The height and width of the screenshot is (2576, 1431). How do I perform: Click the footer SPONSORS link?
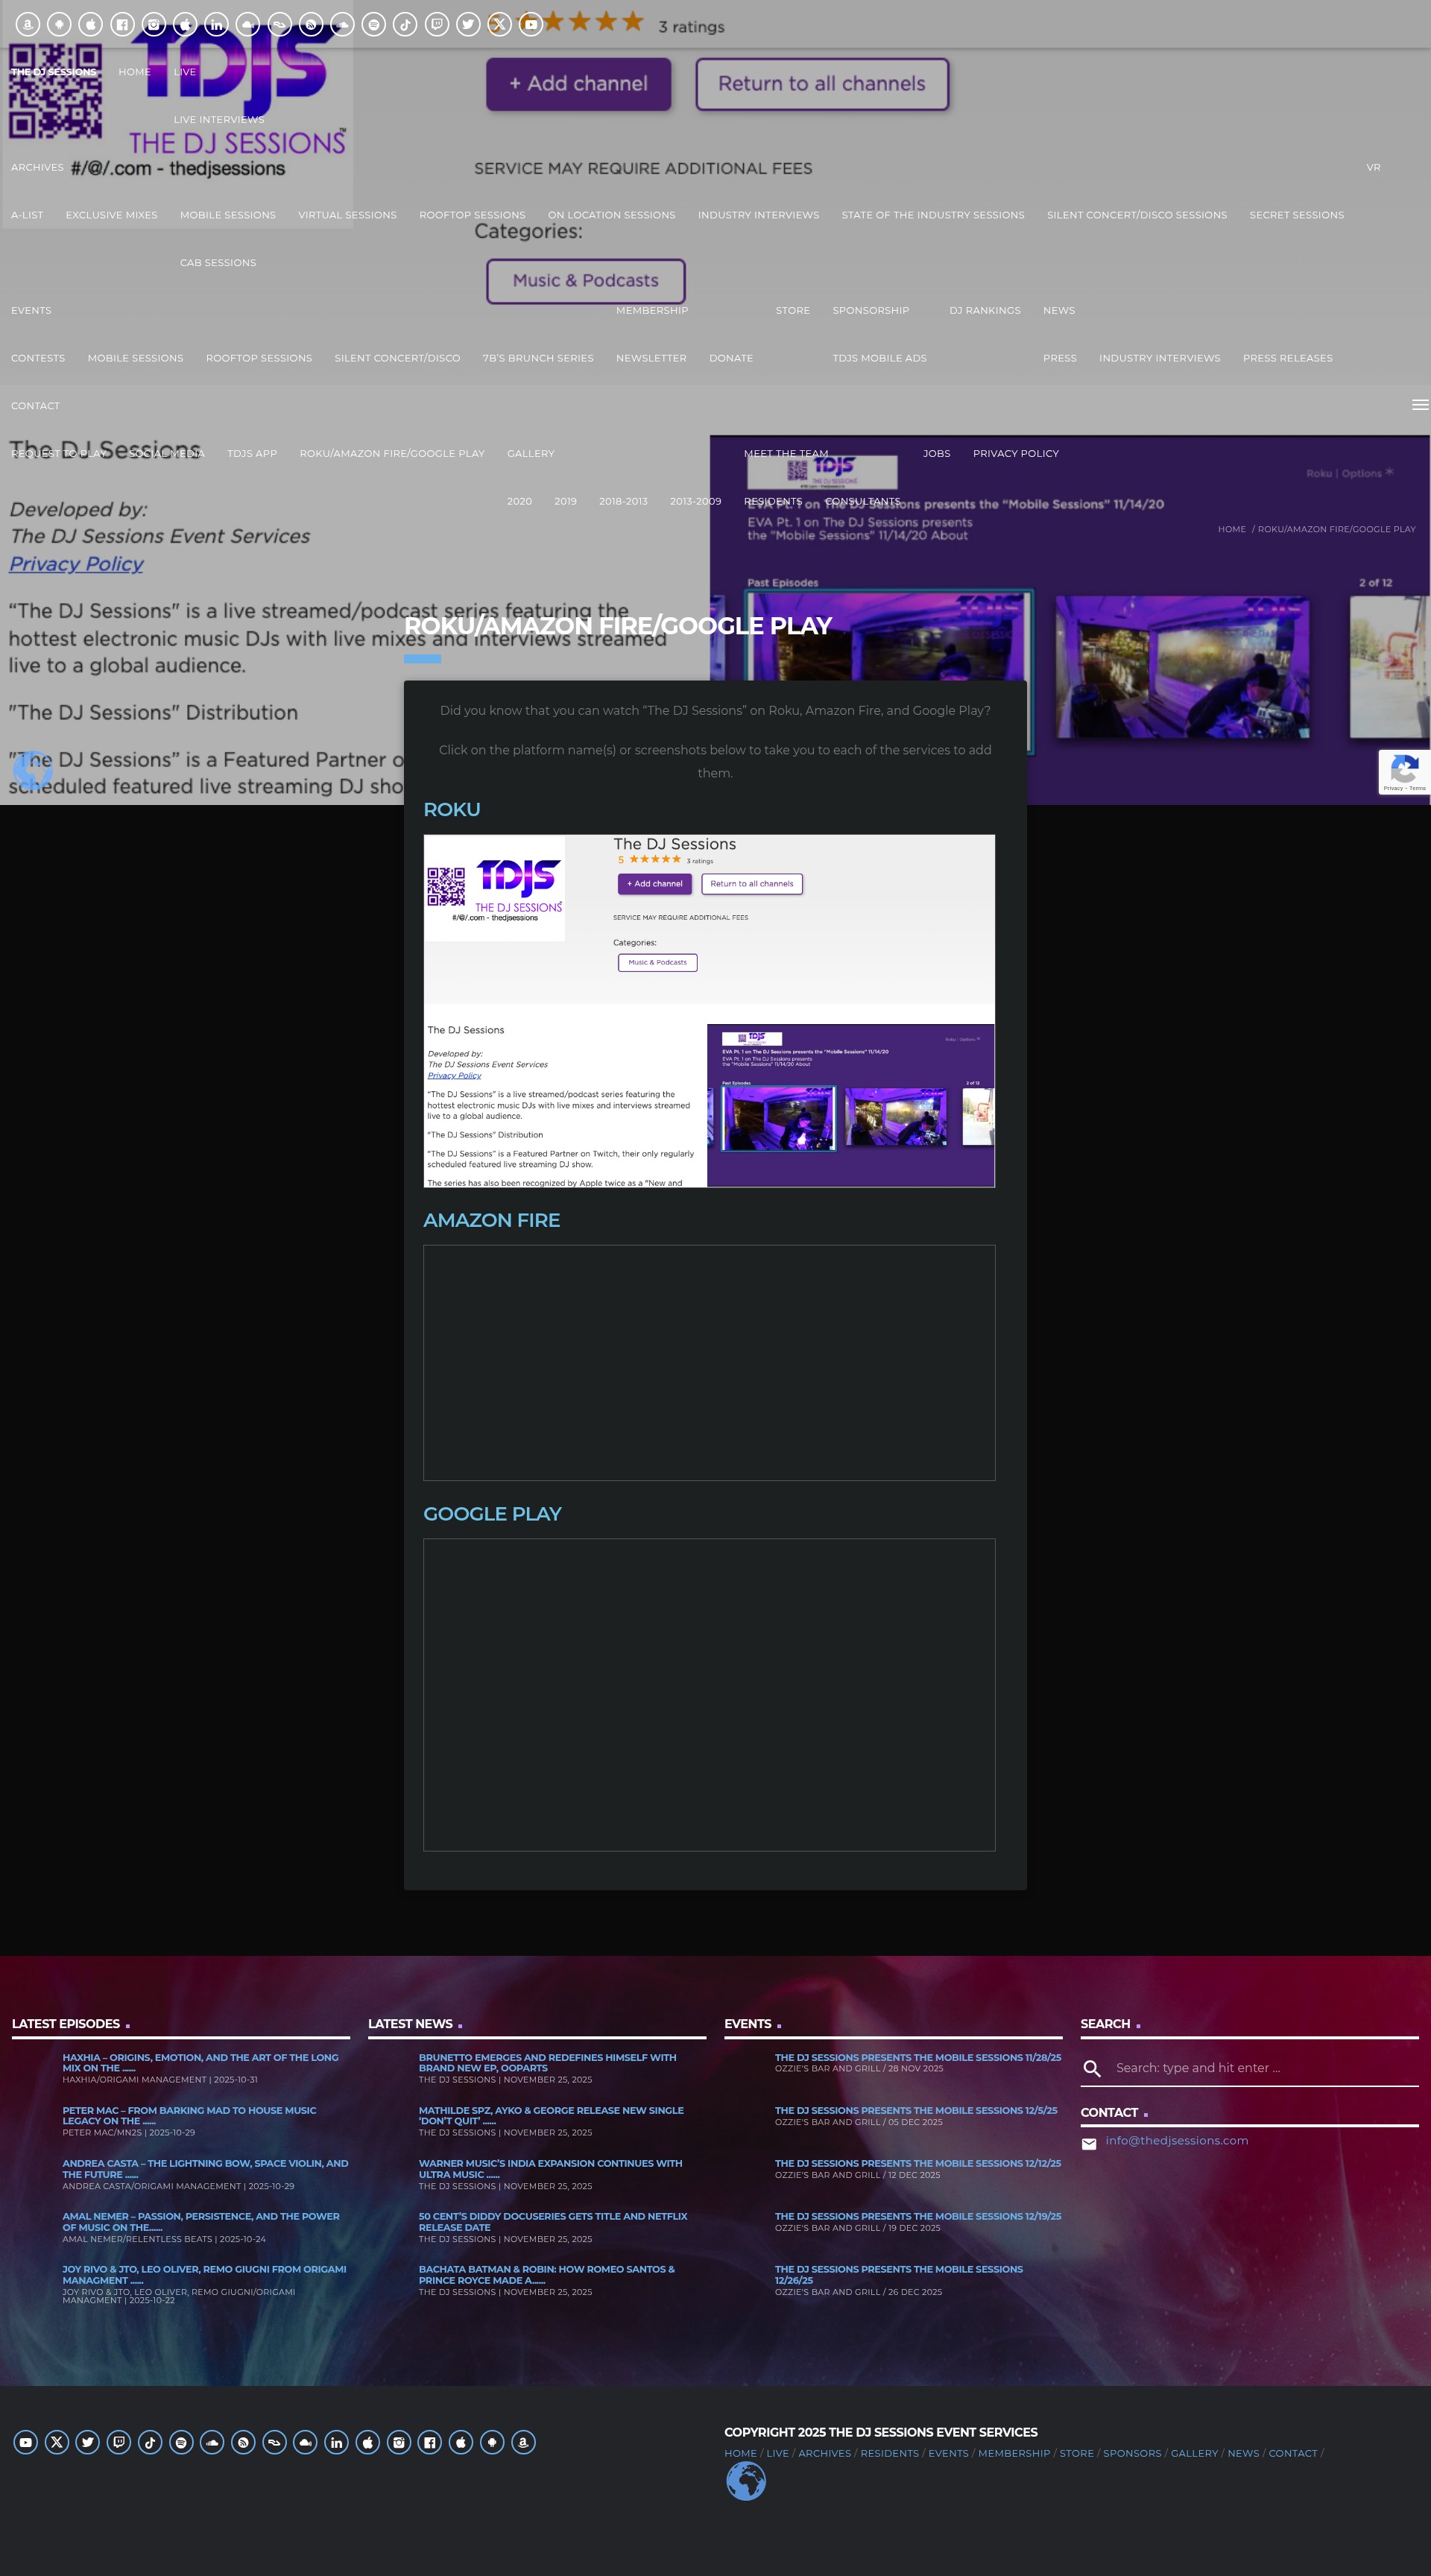1131,2453
